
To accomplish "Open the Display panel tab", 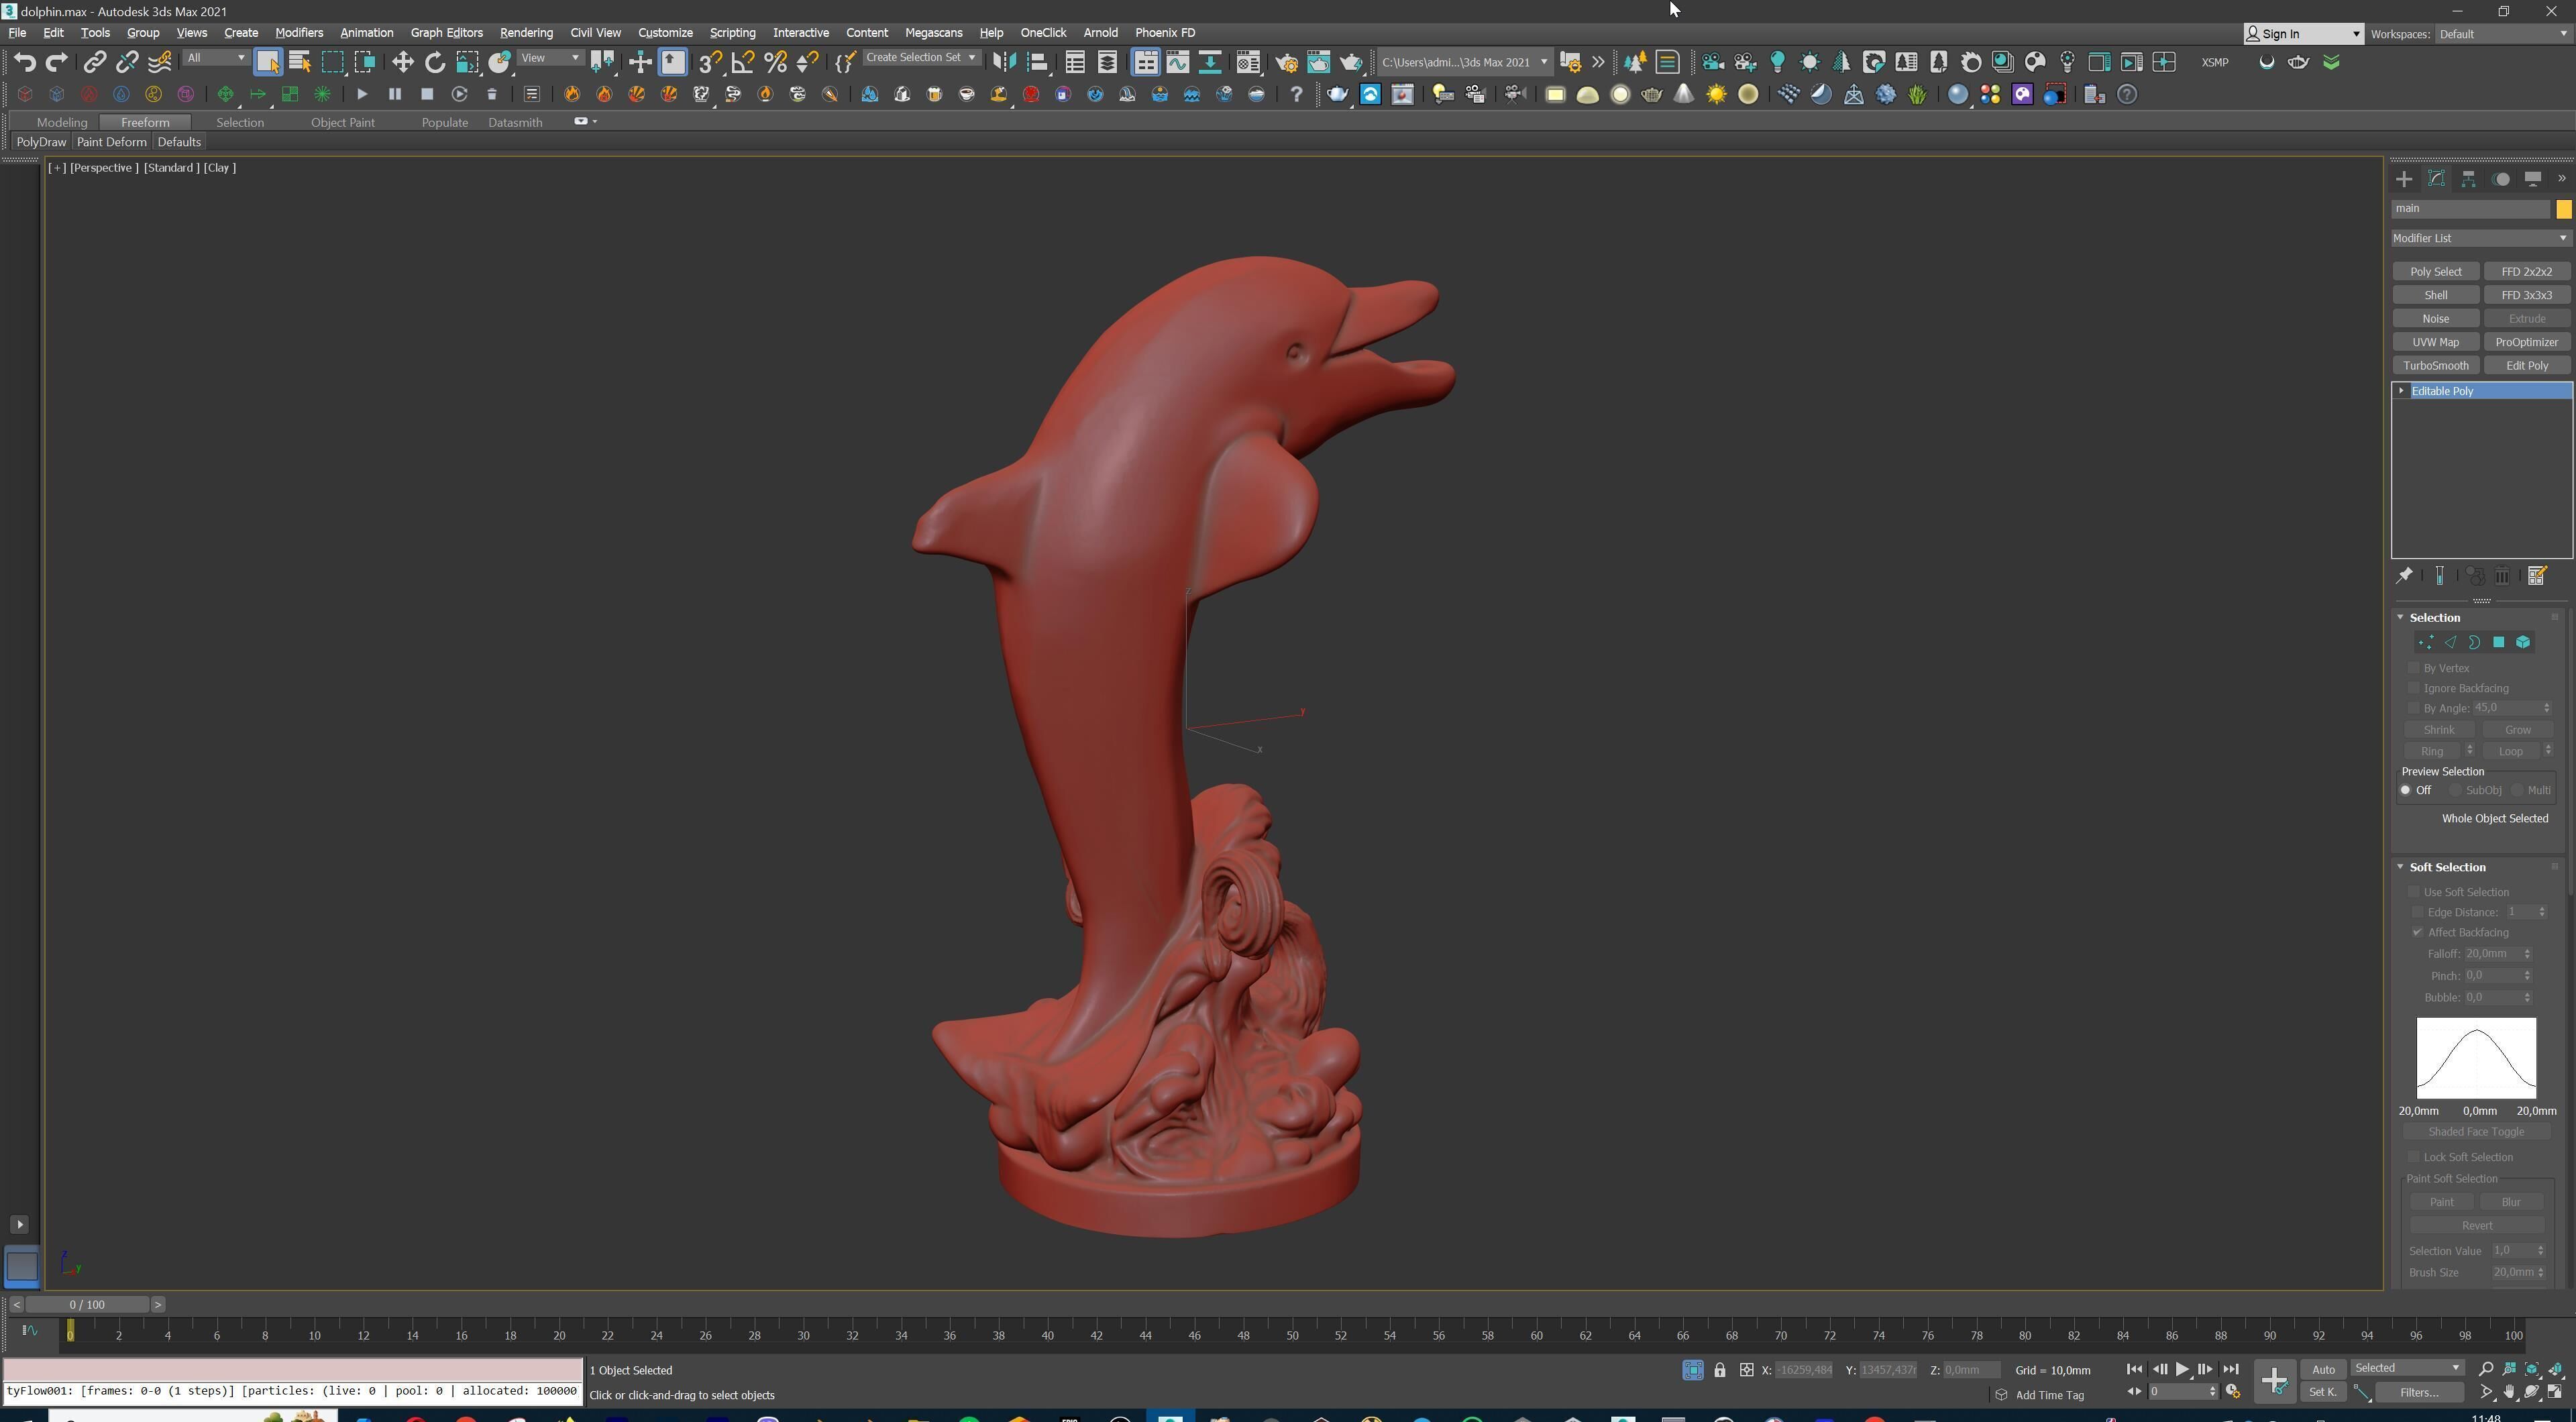I will click(x=2532, y=179).
